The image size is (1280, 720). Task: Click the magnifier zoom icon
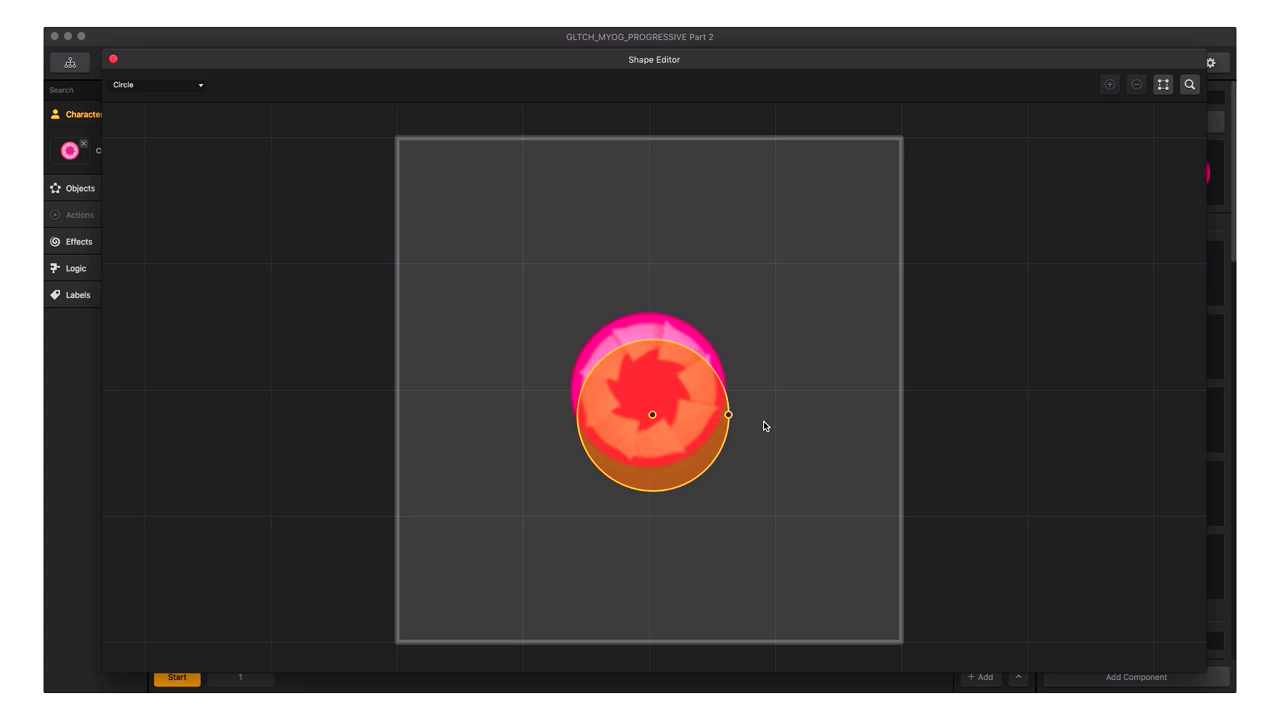coord(1190,85)
